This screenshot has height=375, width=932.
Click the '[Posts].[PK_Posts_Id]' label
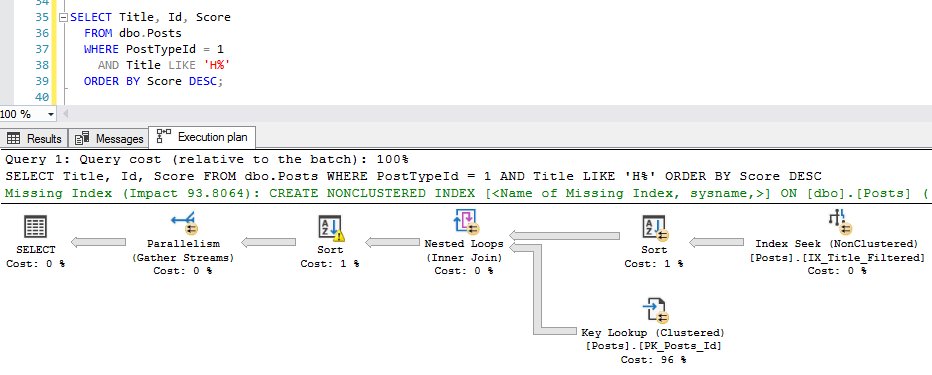[653, 346]
